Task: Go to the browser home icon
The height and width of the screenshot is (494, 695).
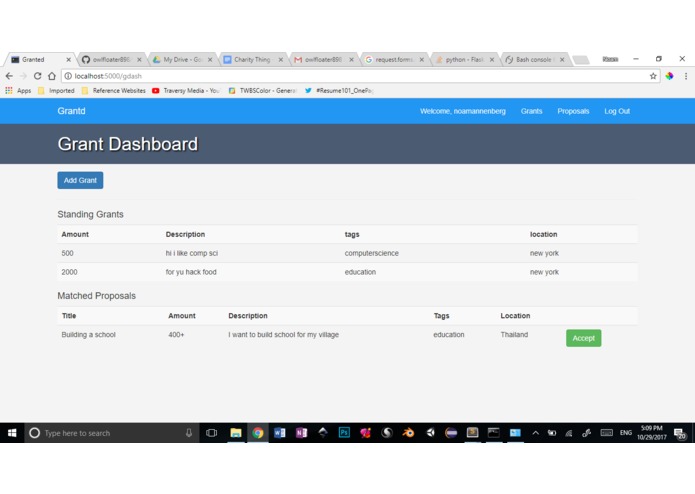Action: click(52, 76)
